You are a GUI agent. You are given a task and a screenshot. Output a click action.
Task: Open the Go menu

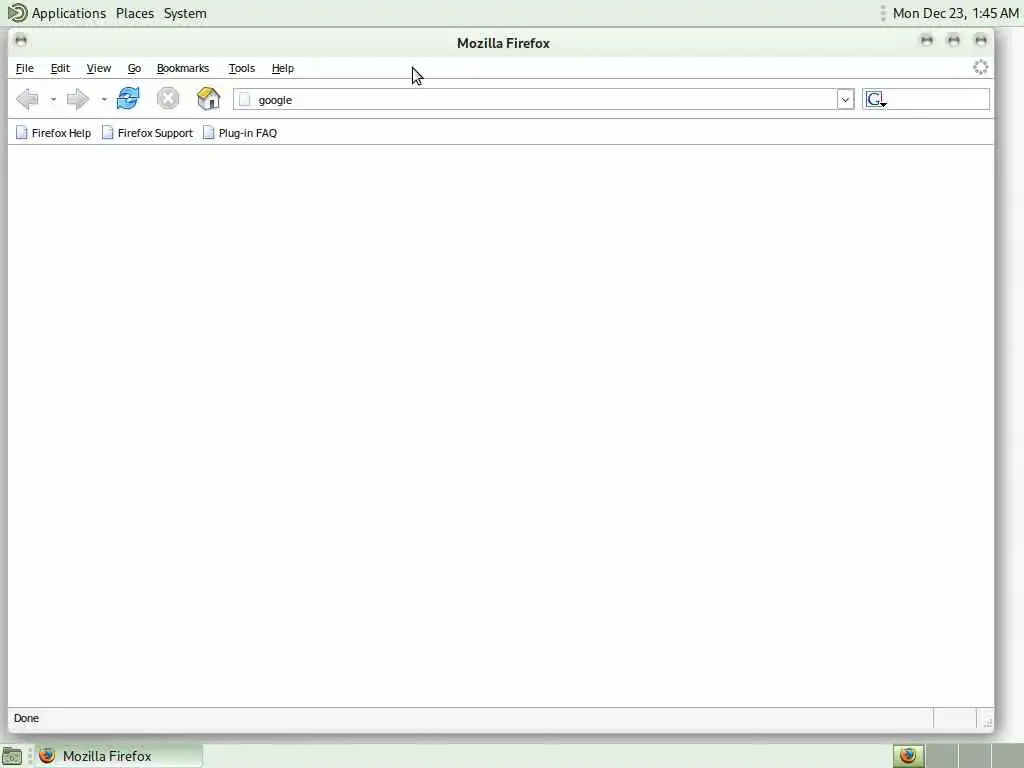(135, 68)
